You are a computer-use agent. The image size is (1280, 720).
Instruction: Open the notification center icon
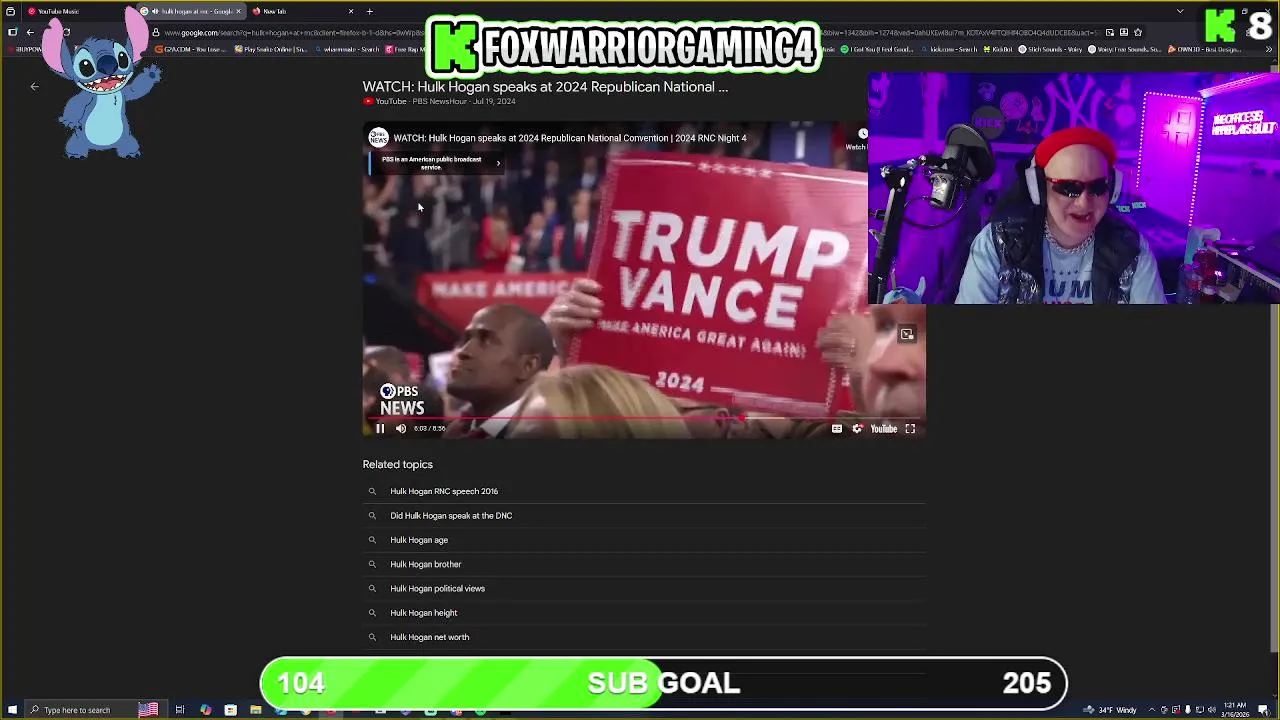pyautogui.click(x=1263, y=710)
